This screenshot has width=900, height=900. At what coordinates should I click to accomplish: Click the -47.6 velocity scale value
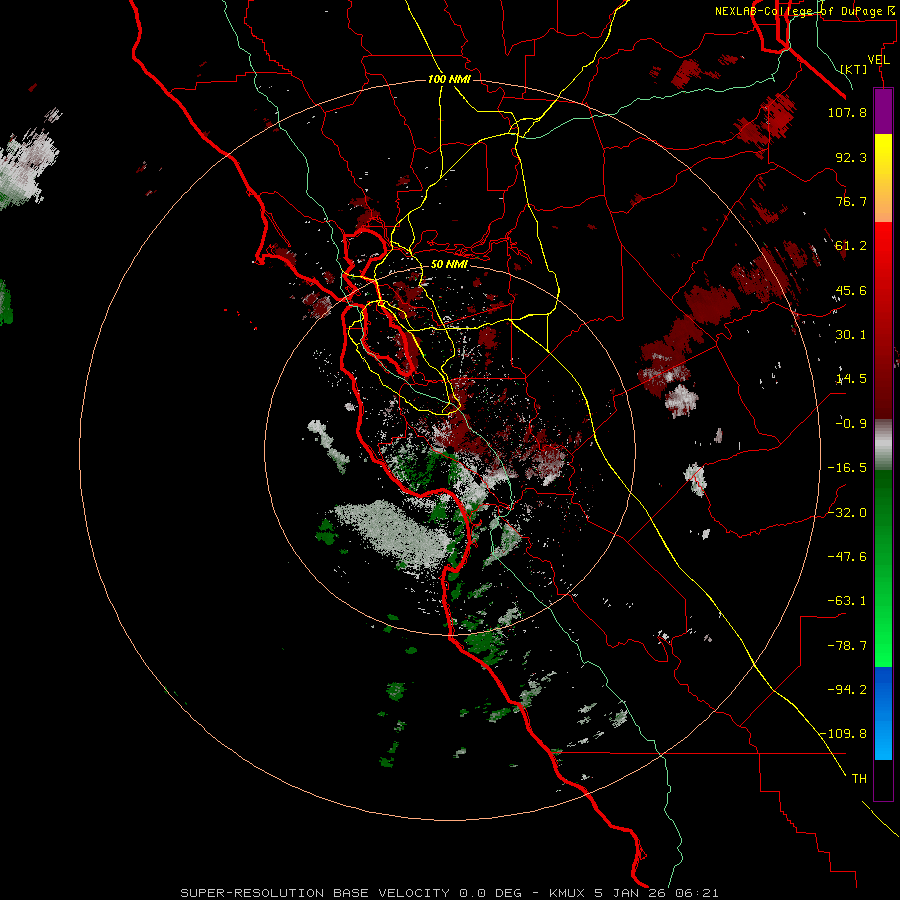coord(847,557)
